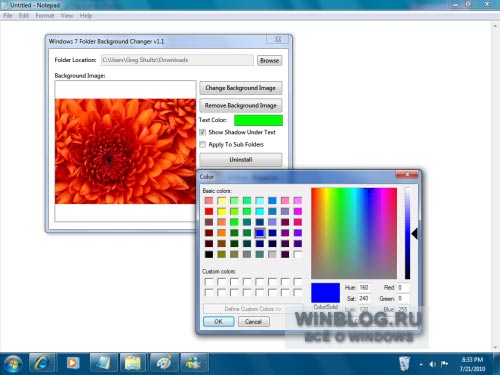Confirm the Color dialog with OK
Viewport: 500px width, 375px height.
[218, 322]
